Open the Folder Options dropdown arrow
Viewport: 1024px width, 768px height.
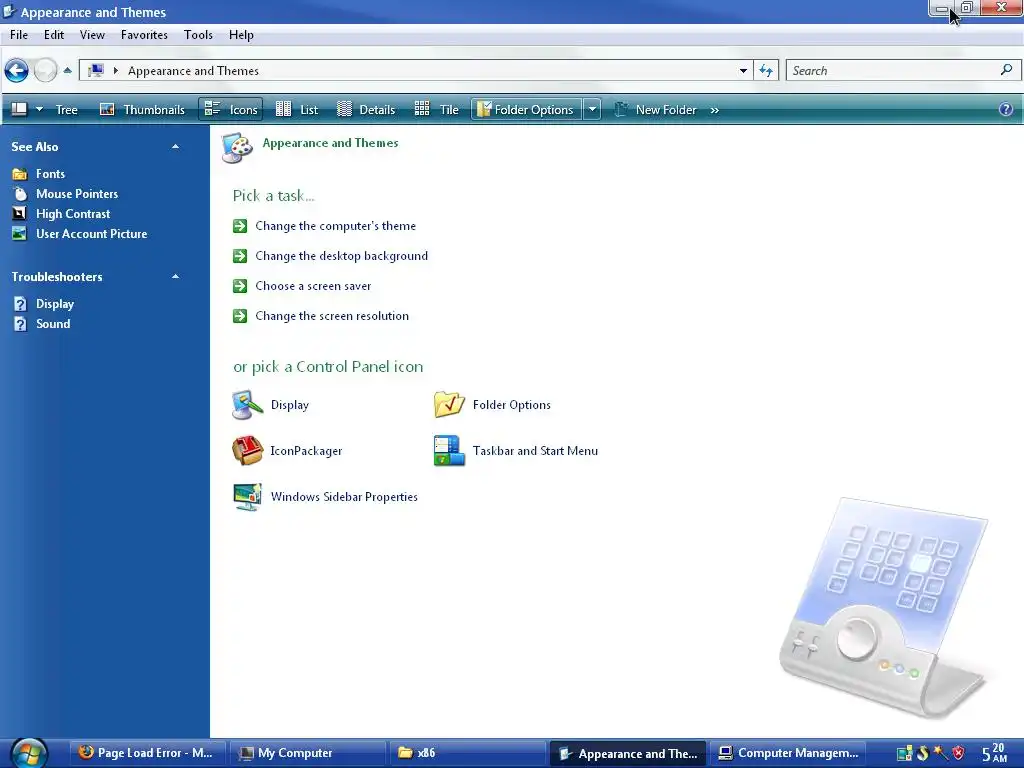coord(592,110)
